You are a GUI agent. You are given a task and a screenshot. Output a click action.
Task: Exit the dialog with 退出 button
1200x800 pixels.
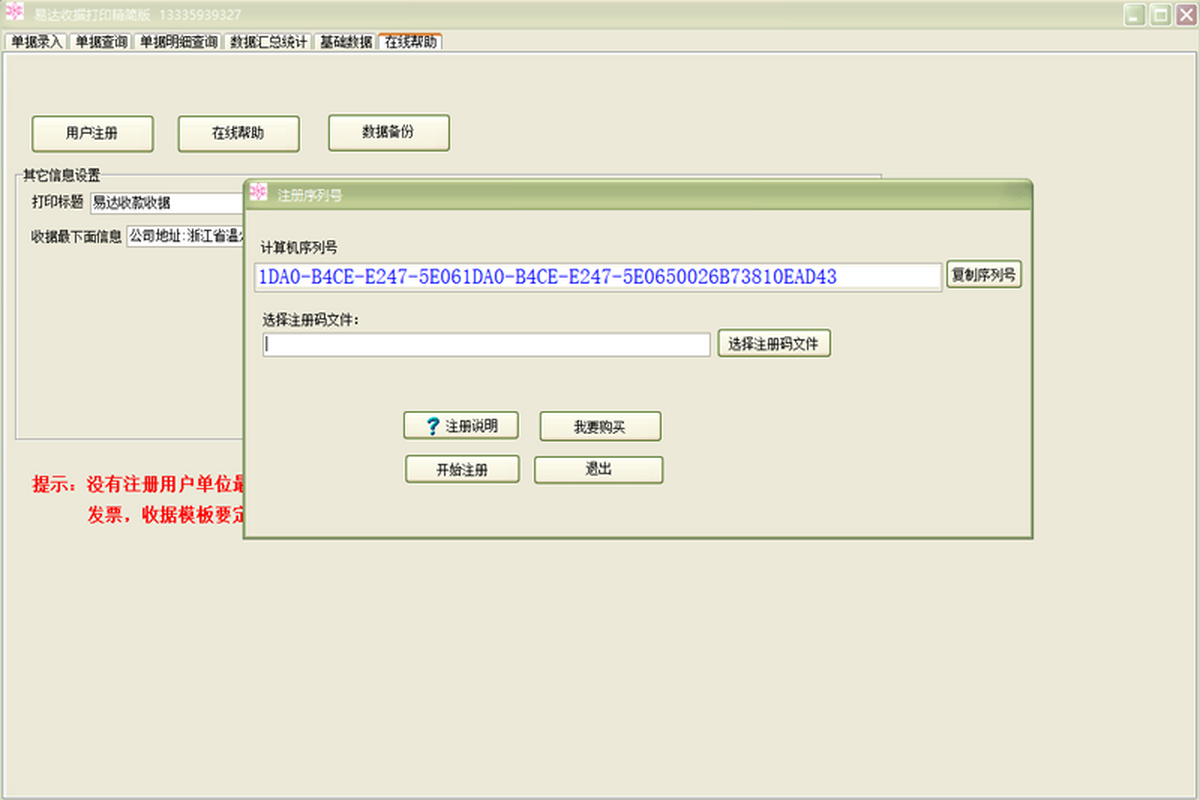(599, 470)
